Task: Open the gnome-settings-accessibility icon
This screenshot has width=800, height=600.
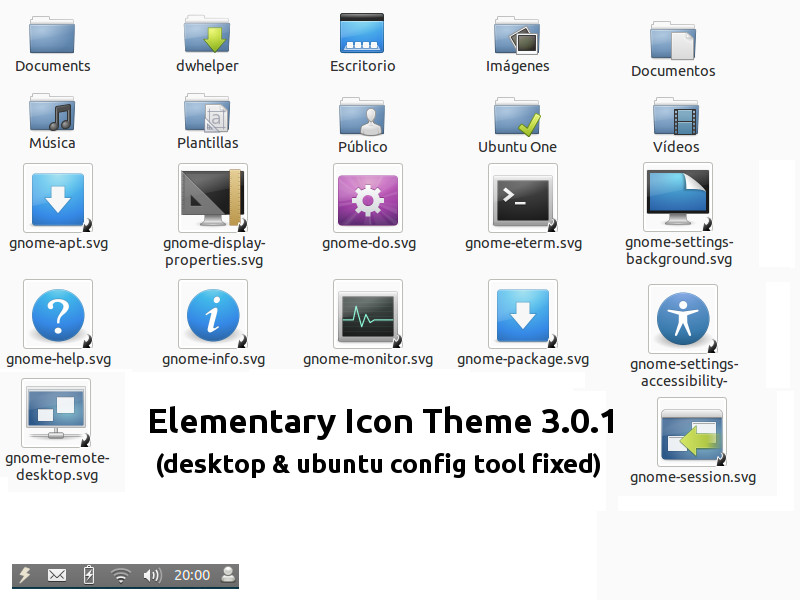Action: 682,318
